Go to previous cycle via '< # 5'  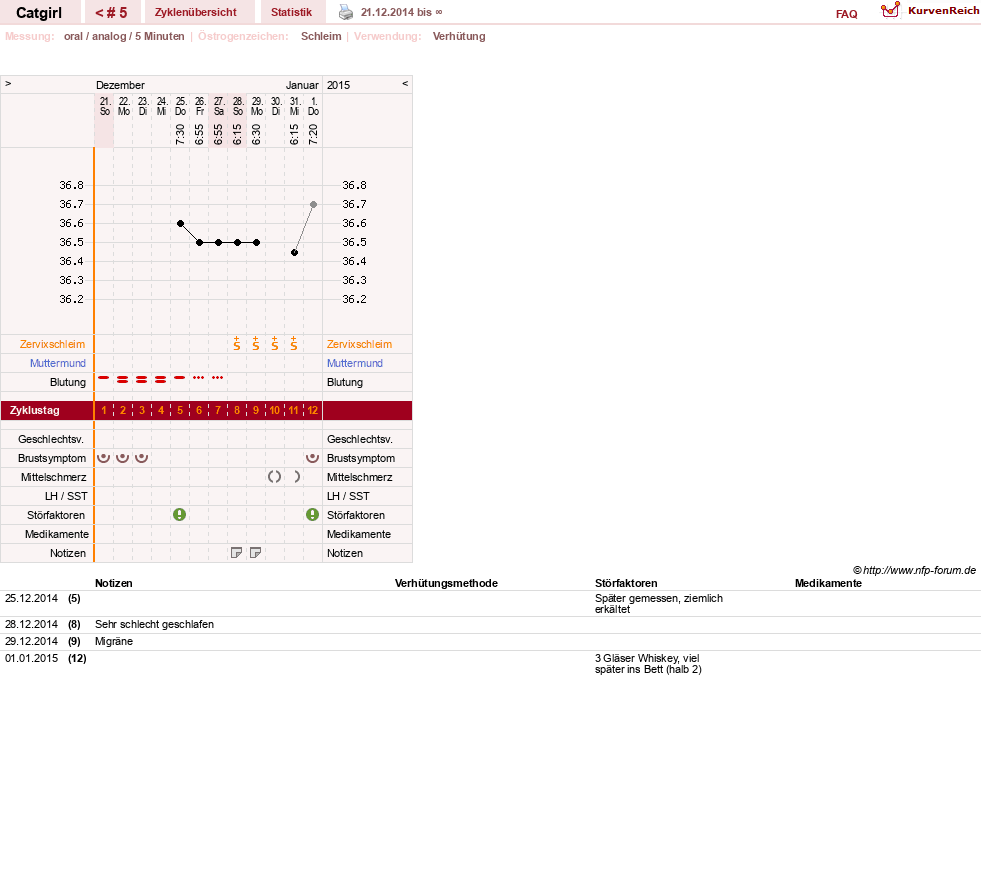coord(111,13)
